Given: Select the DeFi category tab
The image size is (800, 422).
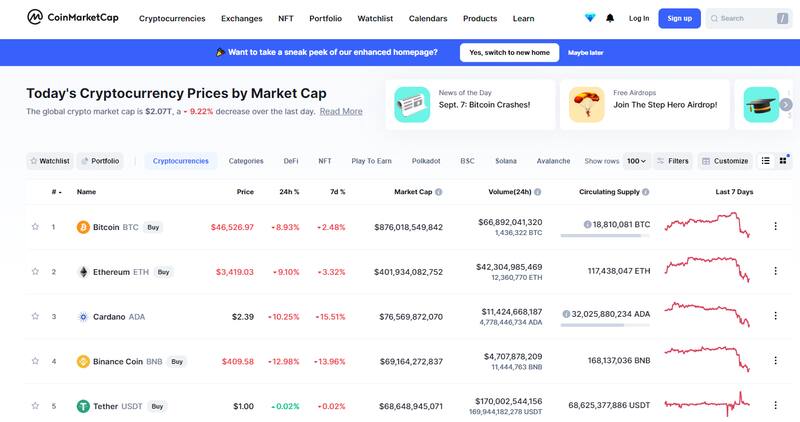Looking at the screenshot, I should [291, 160].
